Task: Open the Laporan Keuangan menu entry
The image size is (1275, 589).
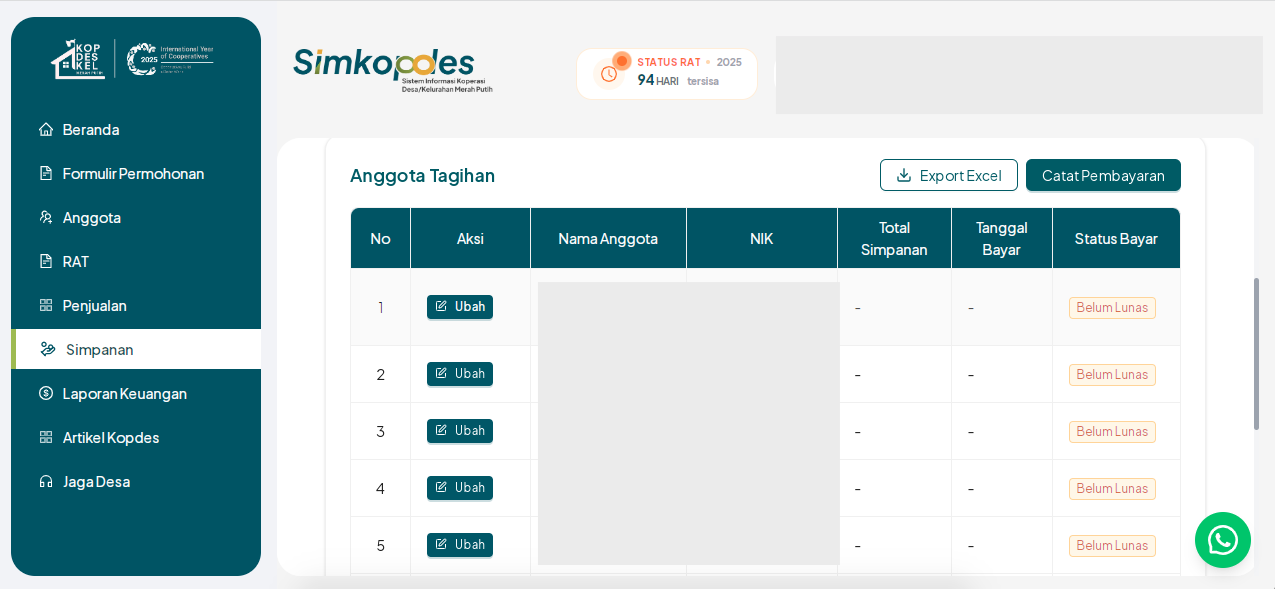Action: [x=123, y=393]
